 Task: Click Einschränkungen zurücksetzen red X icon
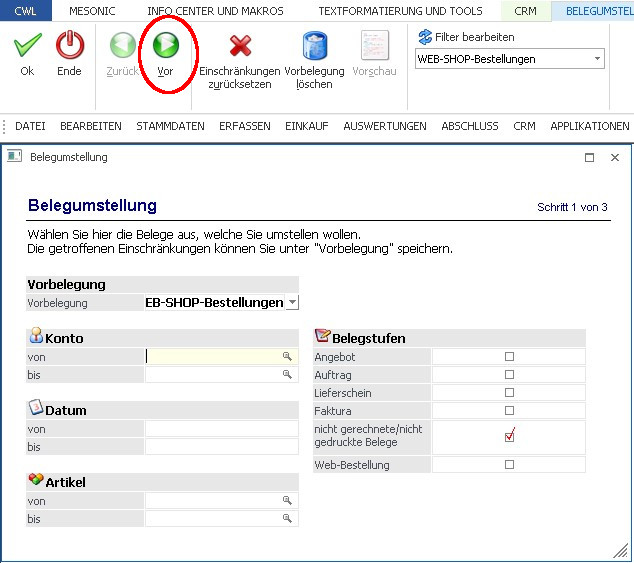(240, 46)
